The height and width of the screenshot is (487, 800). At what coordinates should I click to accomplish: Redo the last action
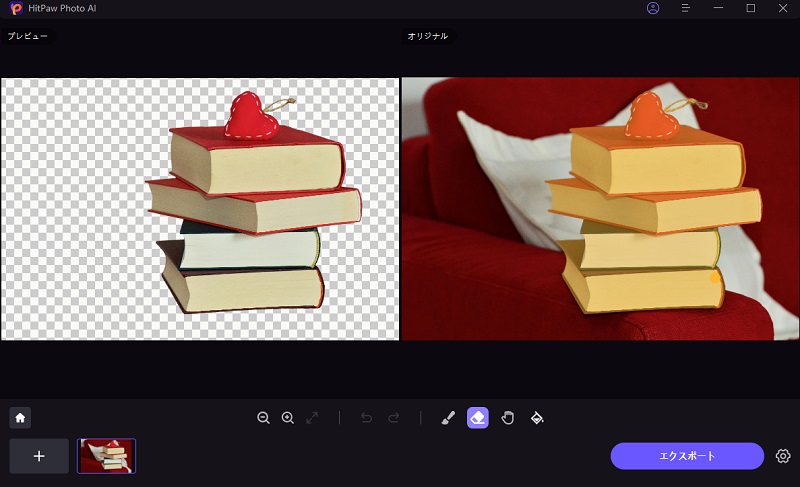tap(393, 418)
